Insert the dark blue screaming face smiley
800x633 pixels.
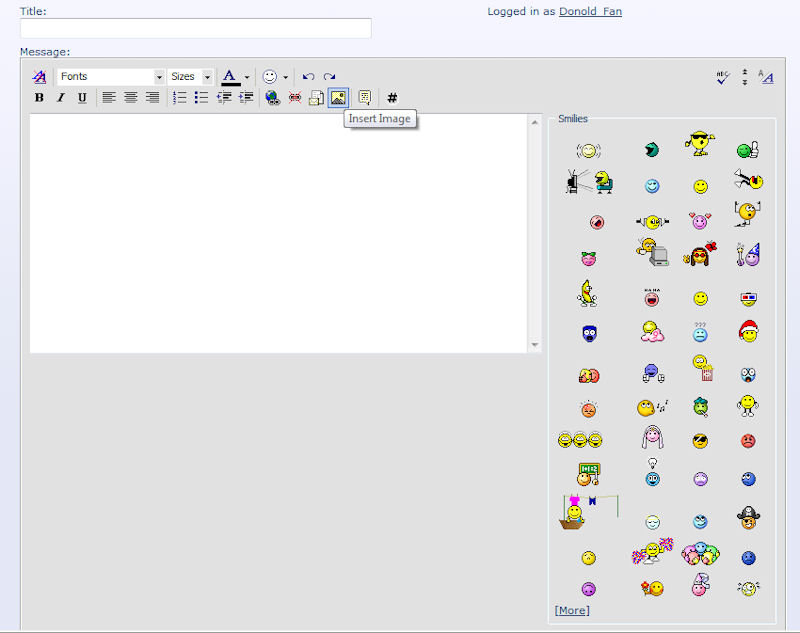(589, 334)
